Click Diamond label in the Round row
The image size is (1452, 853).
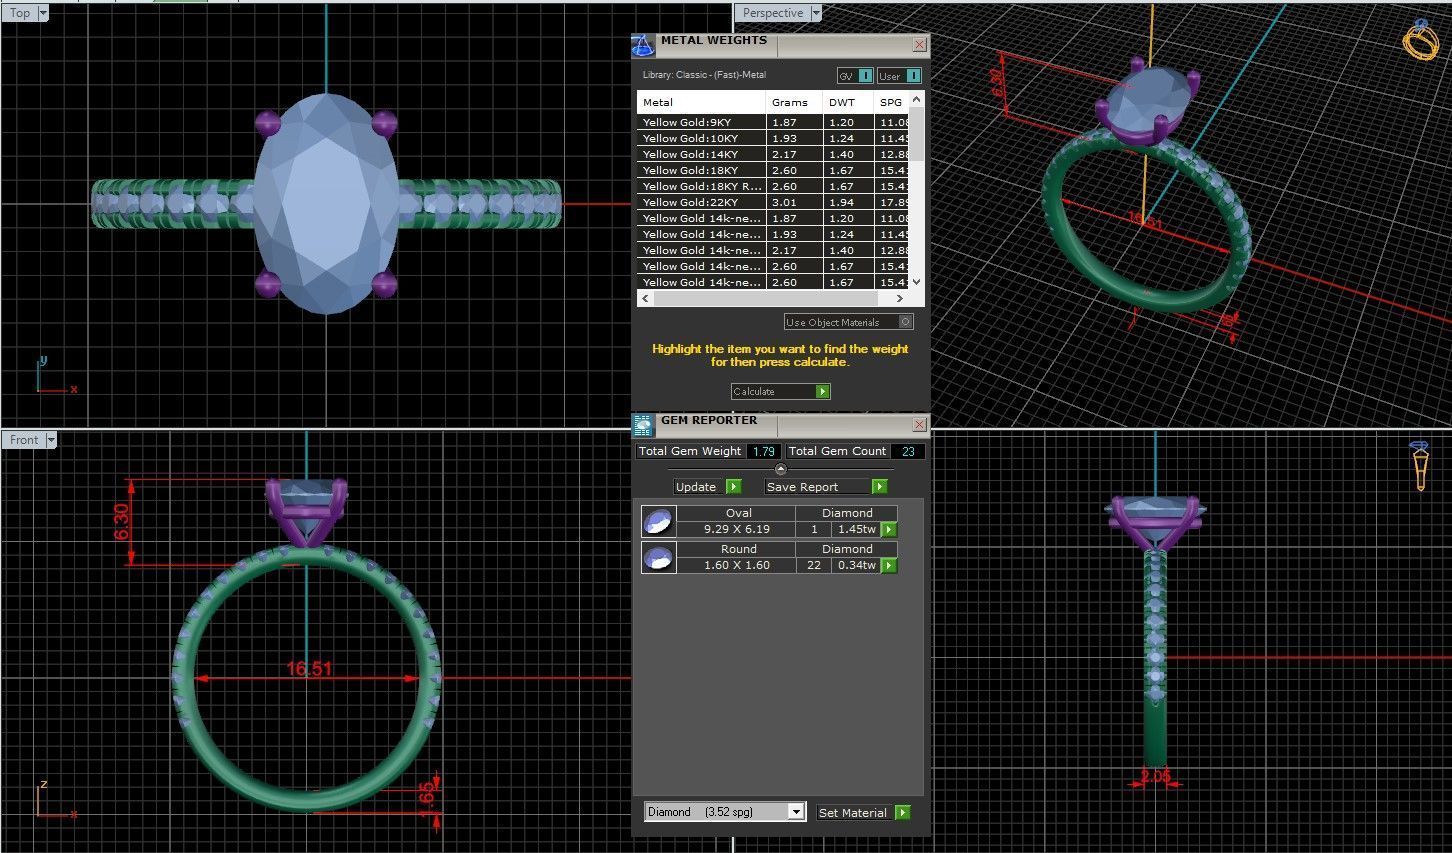coord(847,549)
